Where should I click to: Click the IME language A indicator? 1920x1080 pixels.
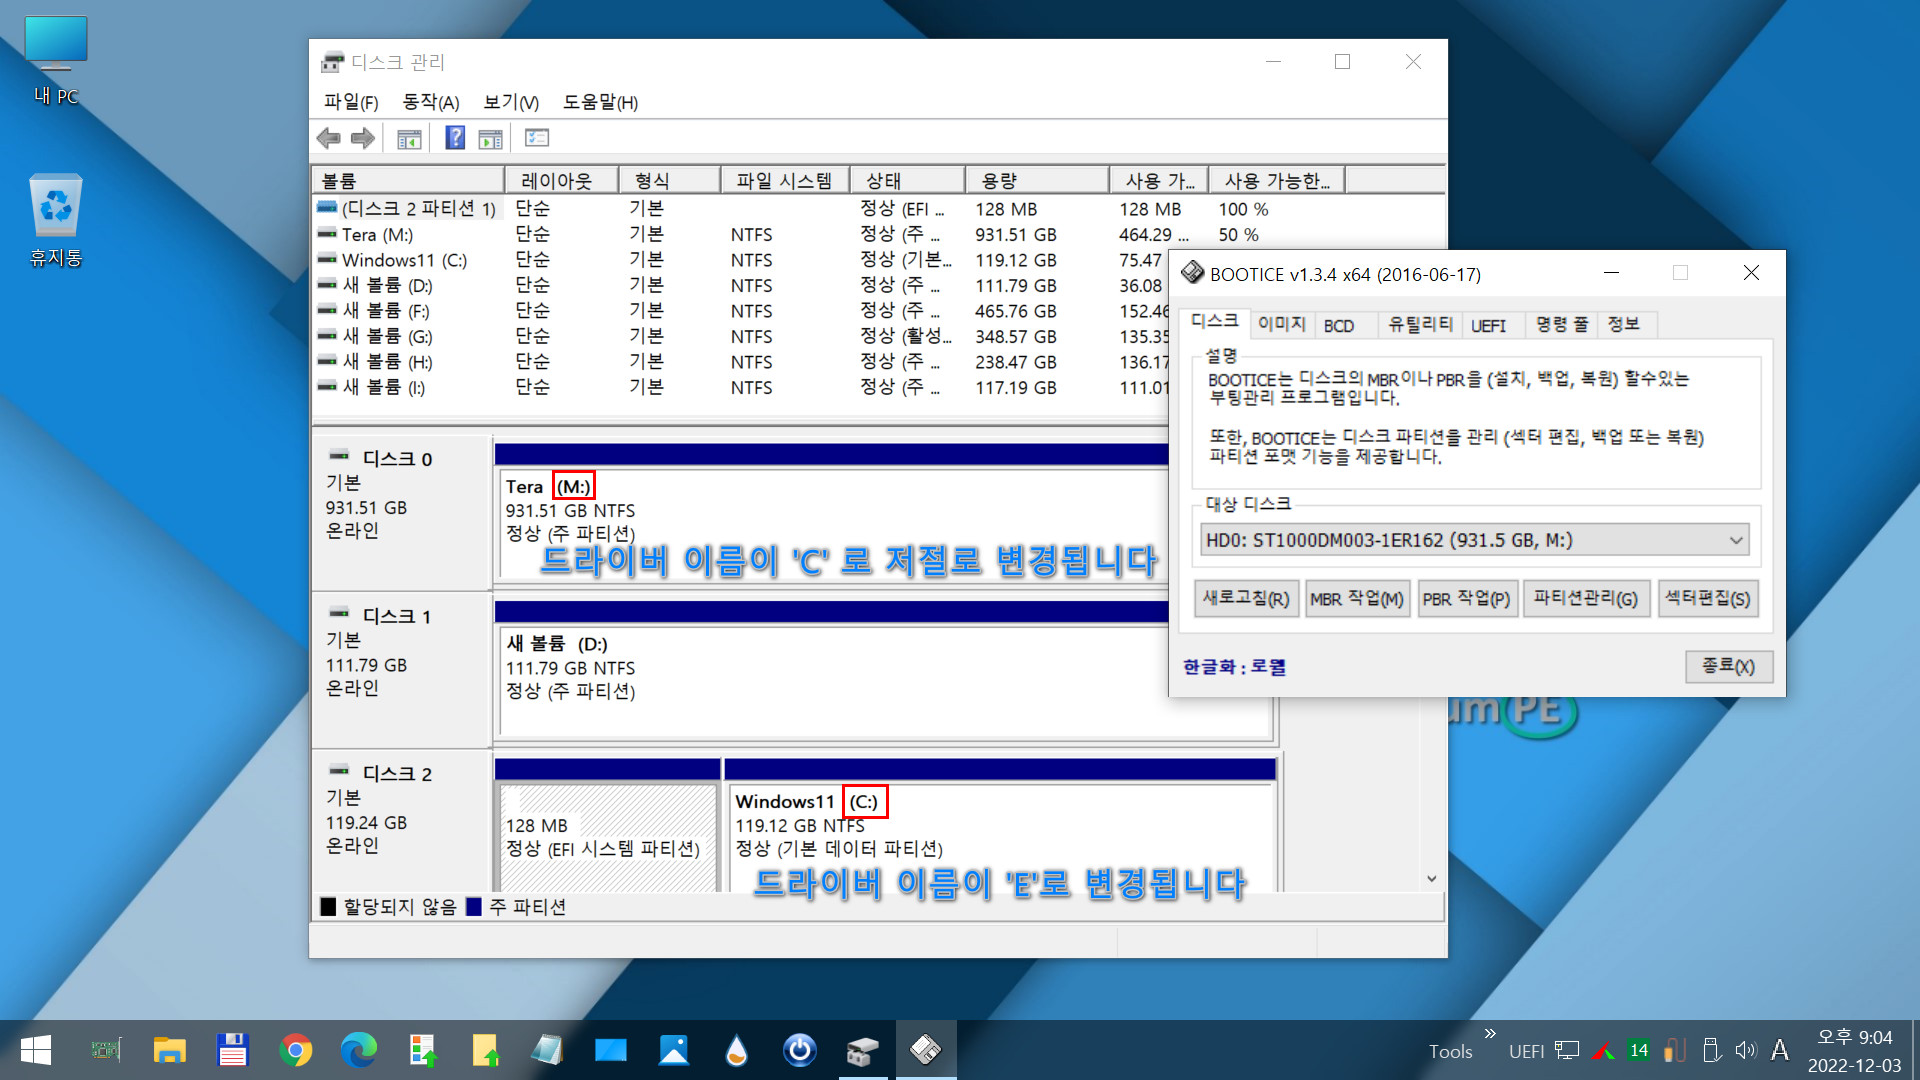(x=1780, y=1050)
